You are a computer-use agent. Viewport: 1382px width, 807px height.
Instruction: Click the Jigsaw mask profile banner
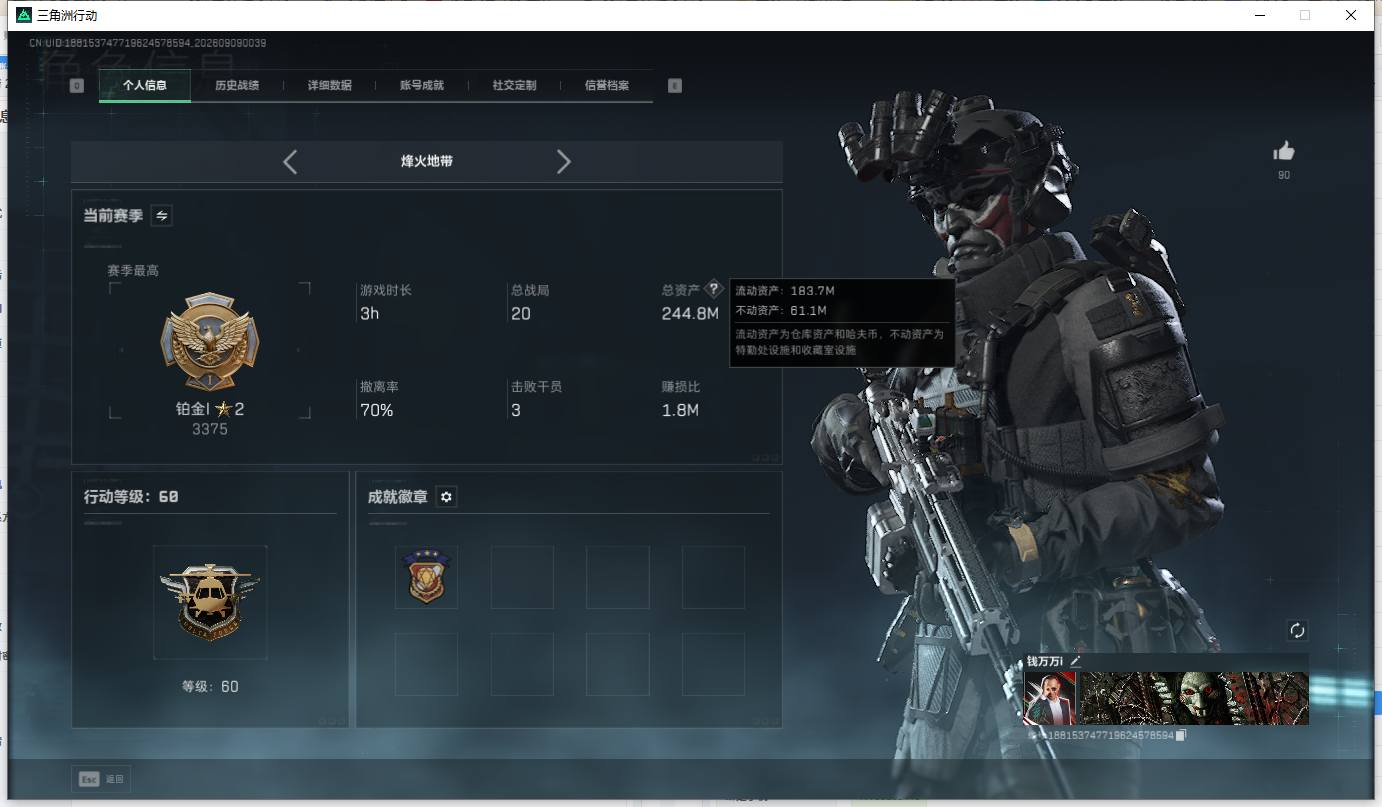[1194, 698]
